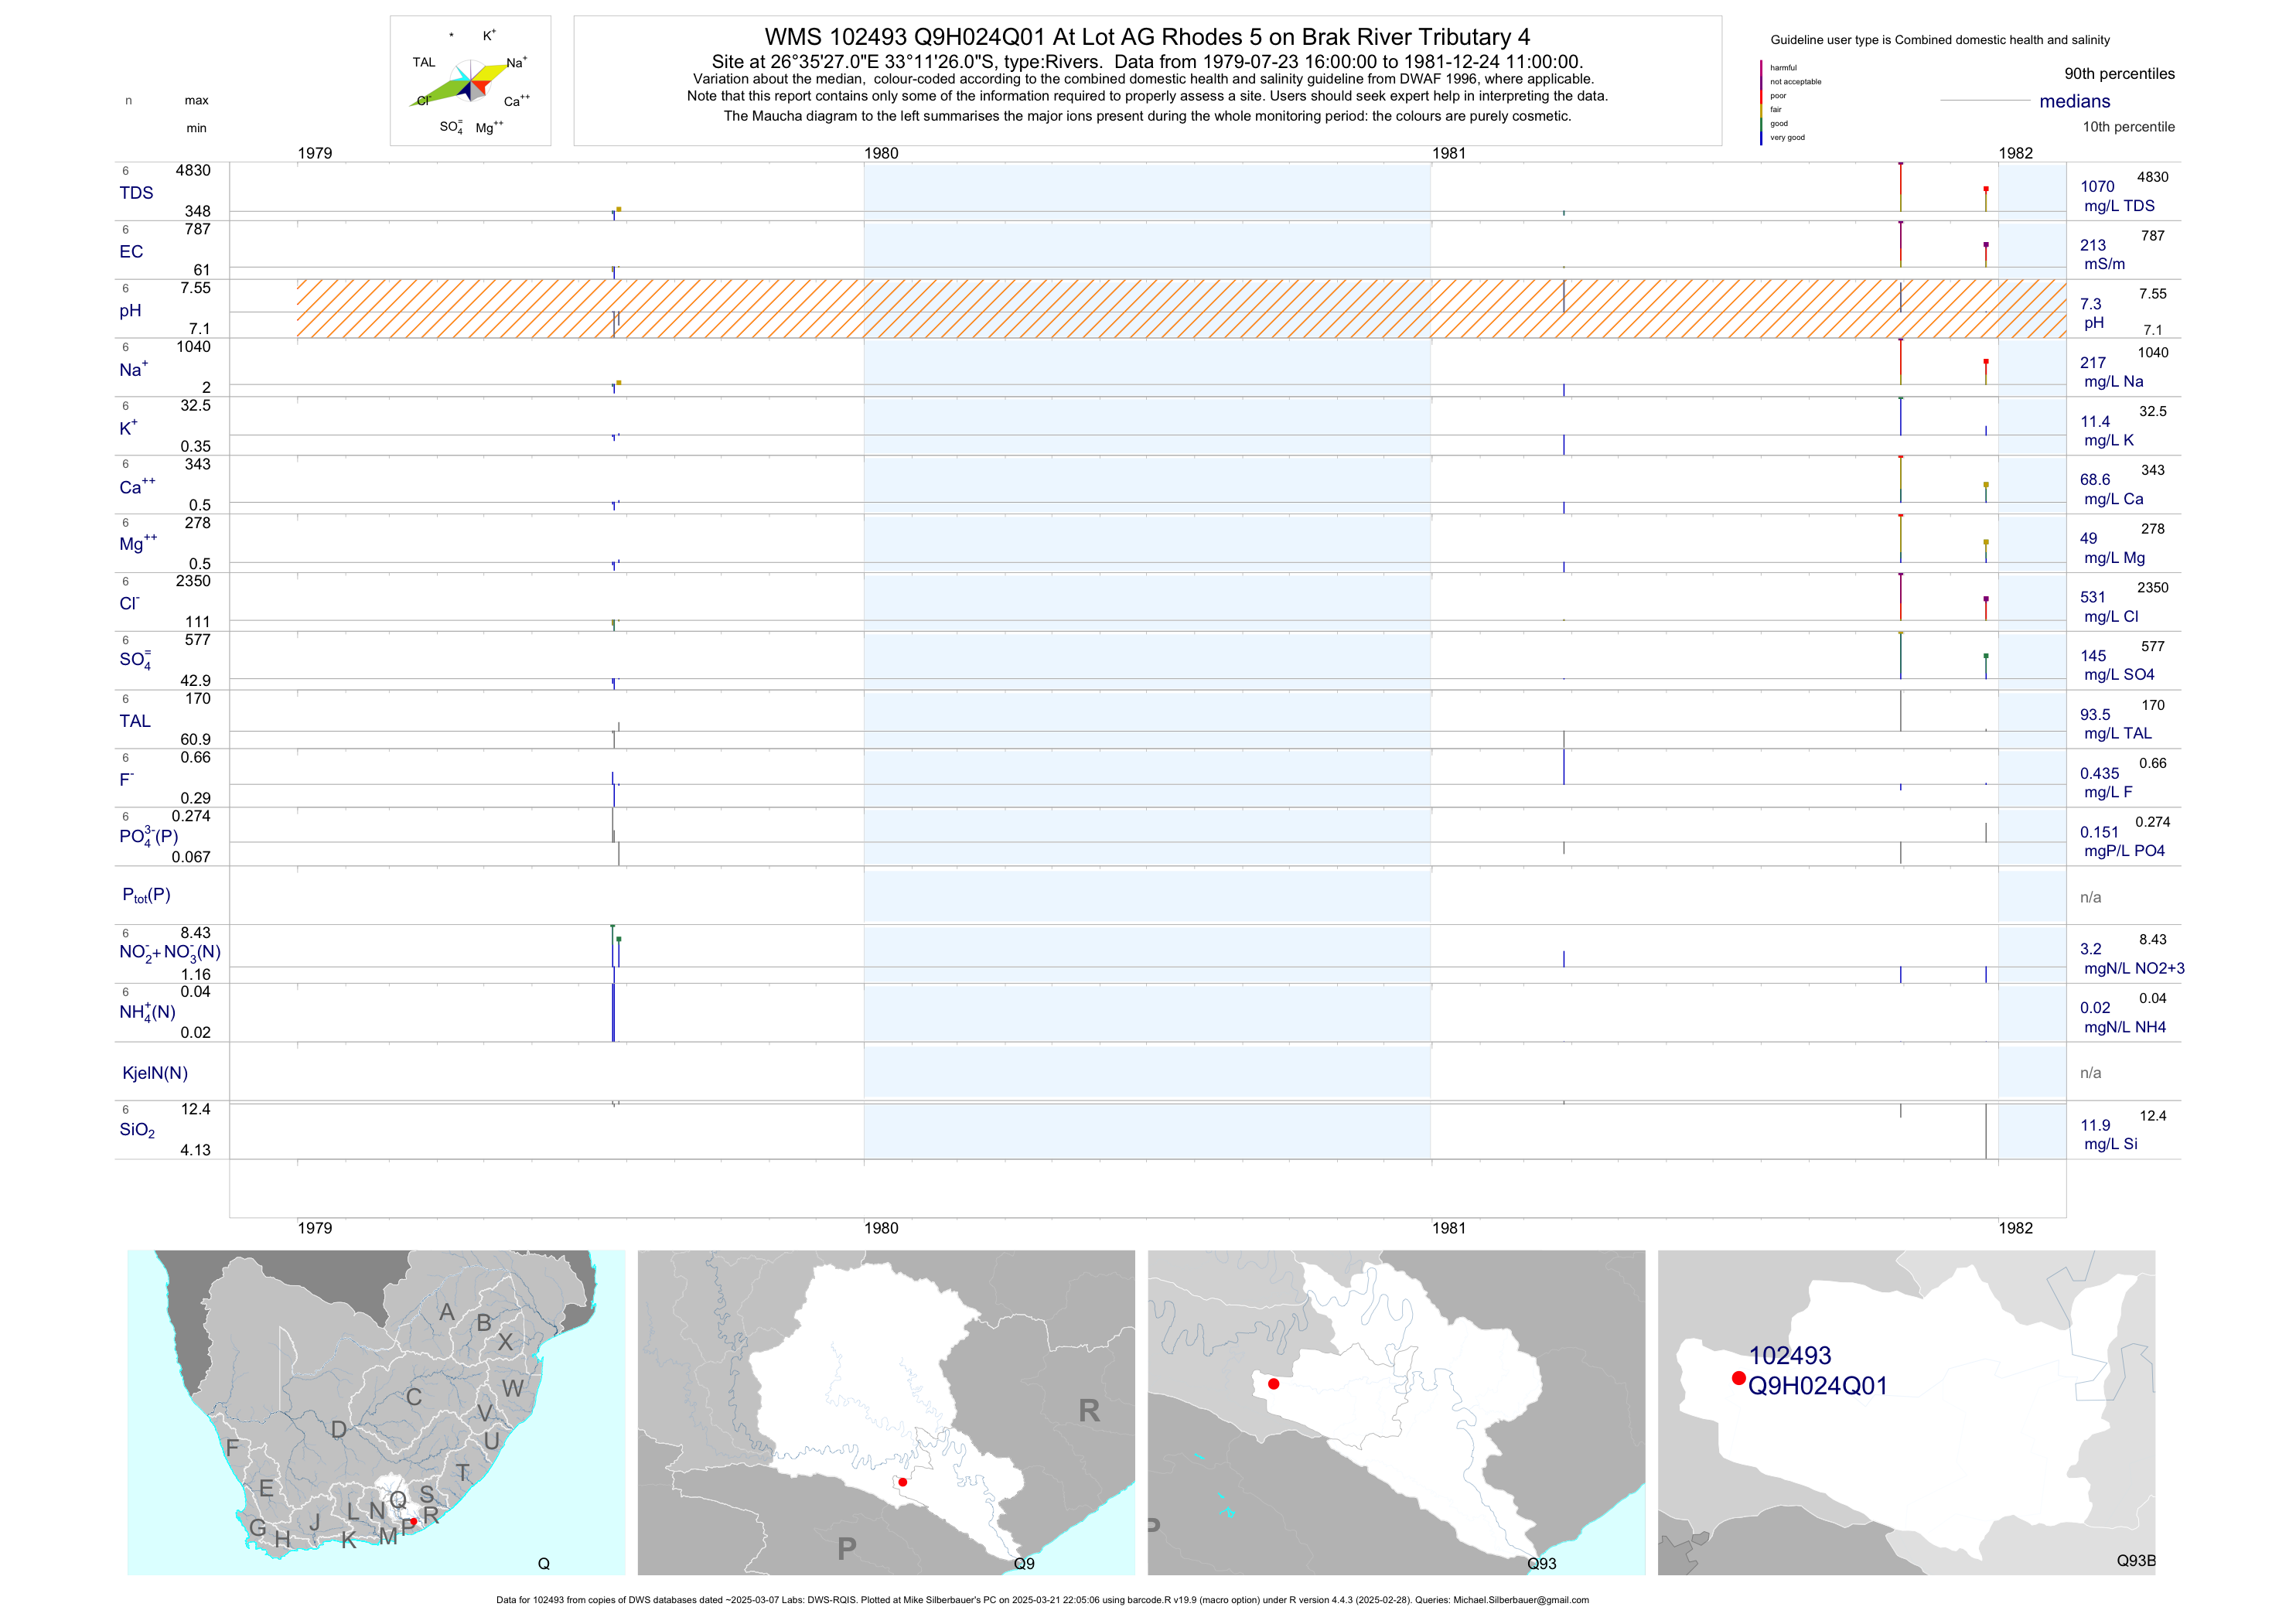Click the 1981 label on bottom time axis
This screenshot has height=1624, width=2296.
(x=1448, y=1228)
